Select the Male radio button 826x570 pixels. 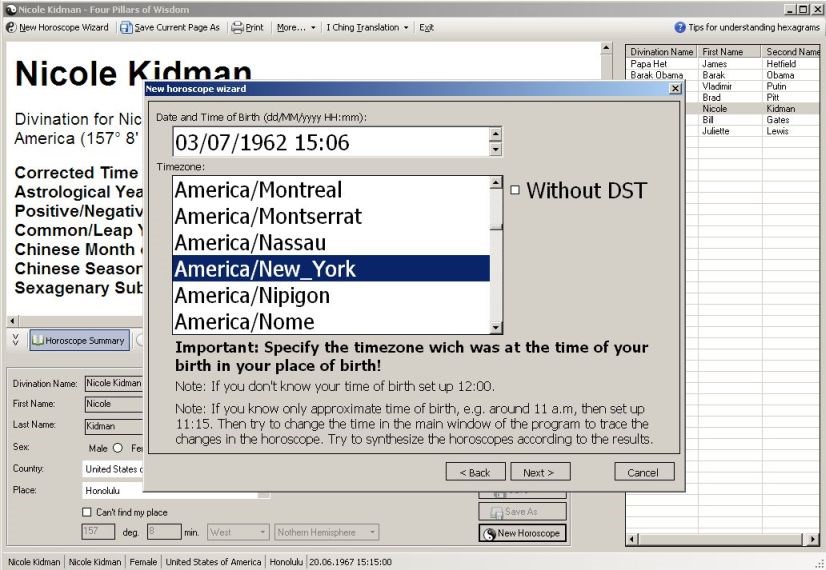(x=117, y=448)
